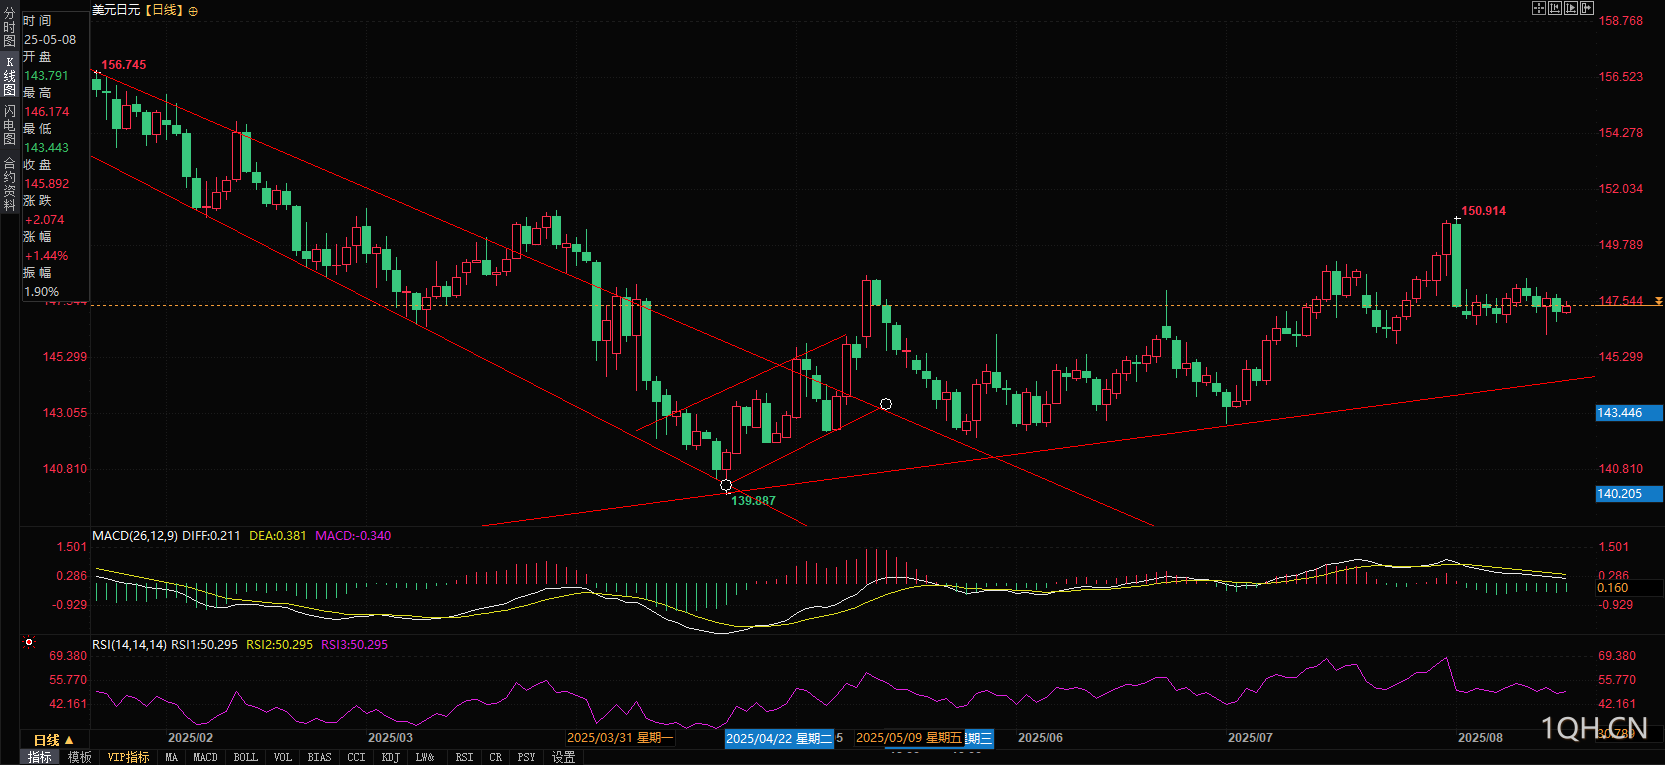Click the circle marker at the 139.887 low
The width and height of the screenshot is (1665, 765).
point(726,486)
